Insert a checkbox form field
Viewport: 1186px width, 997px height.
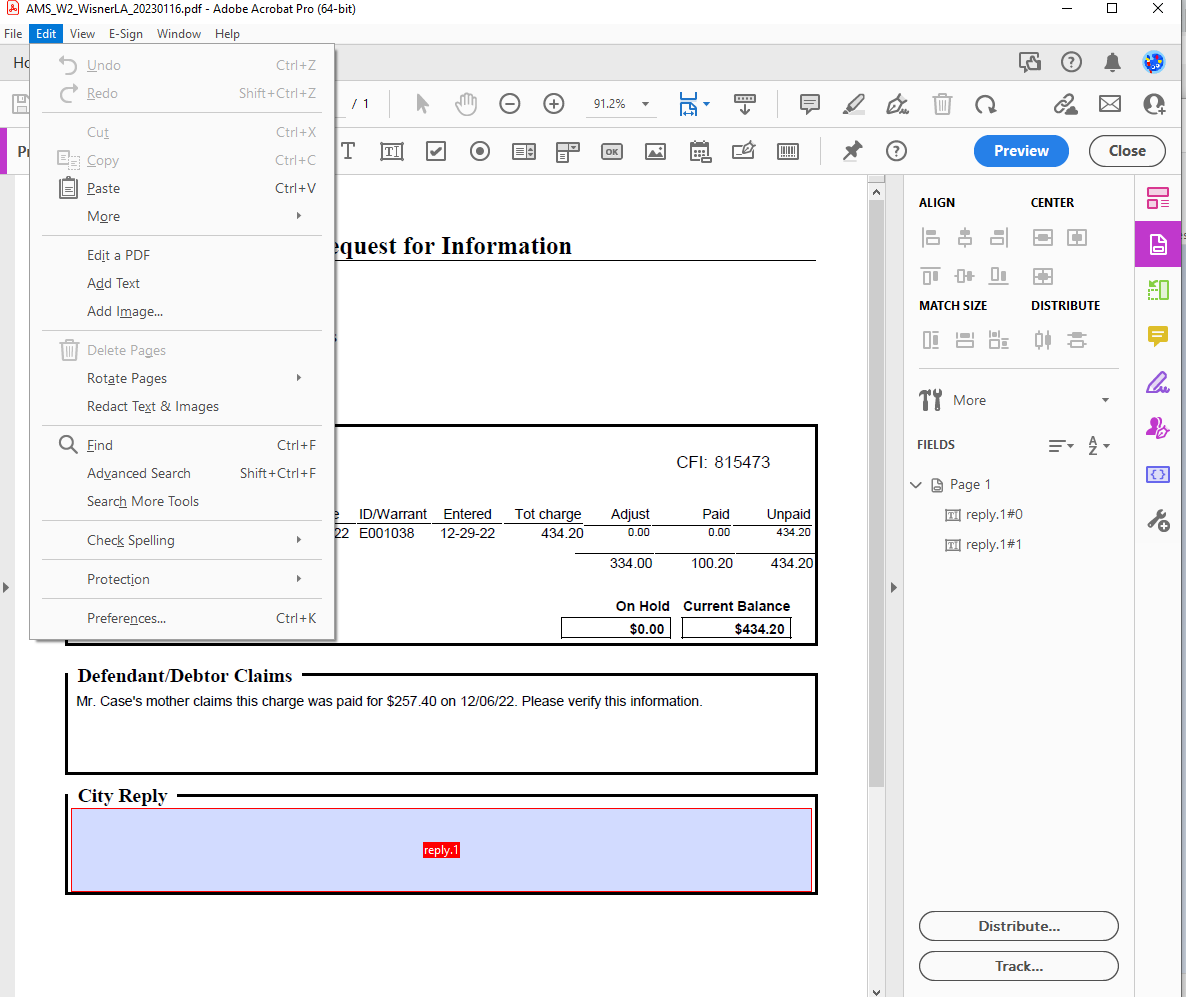click(435, 151)
